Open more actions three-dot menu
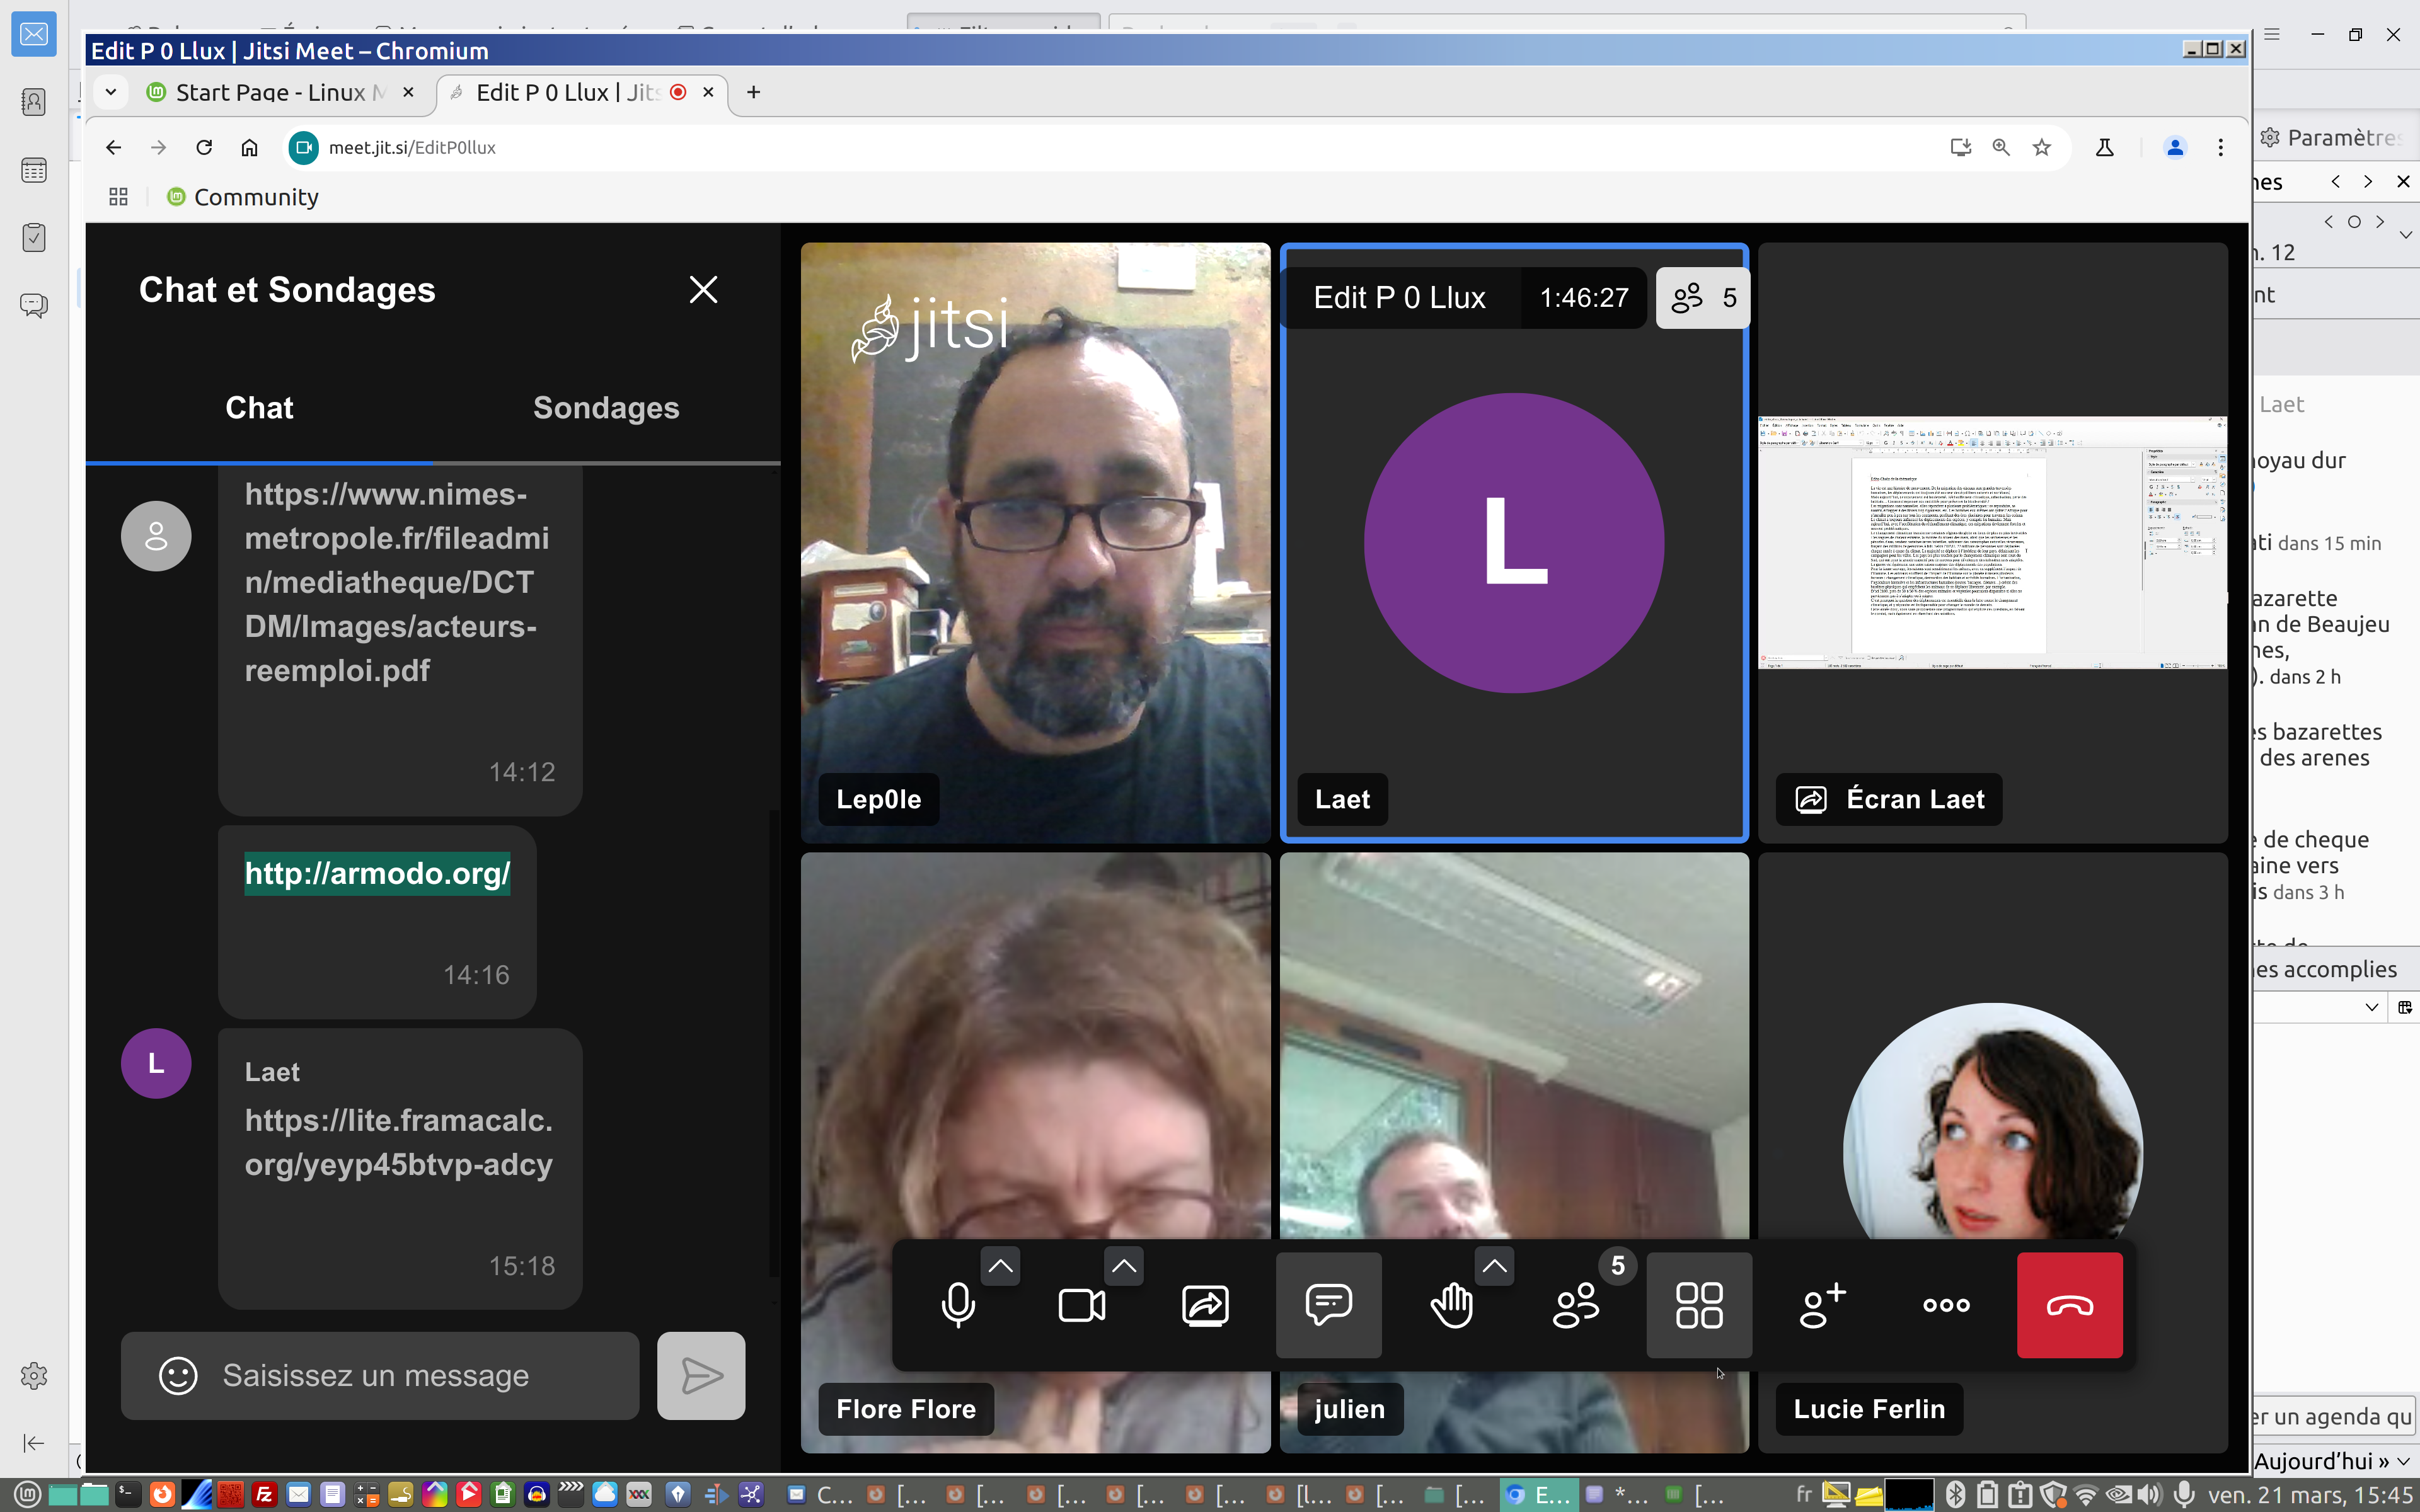The height and width of the screenshot is (1512, 2420). click(x=1946, y=1305)
